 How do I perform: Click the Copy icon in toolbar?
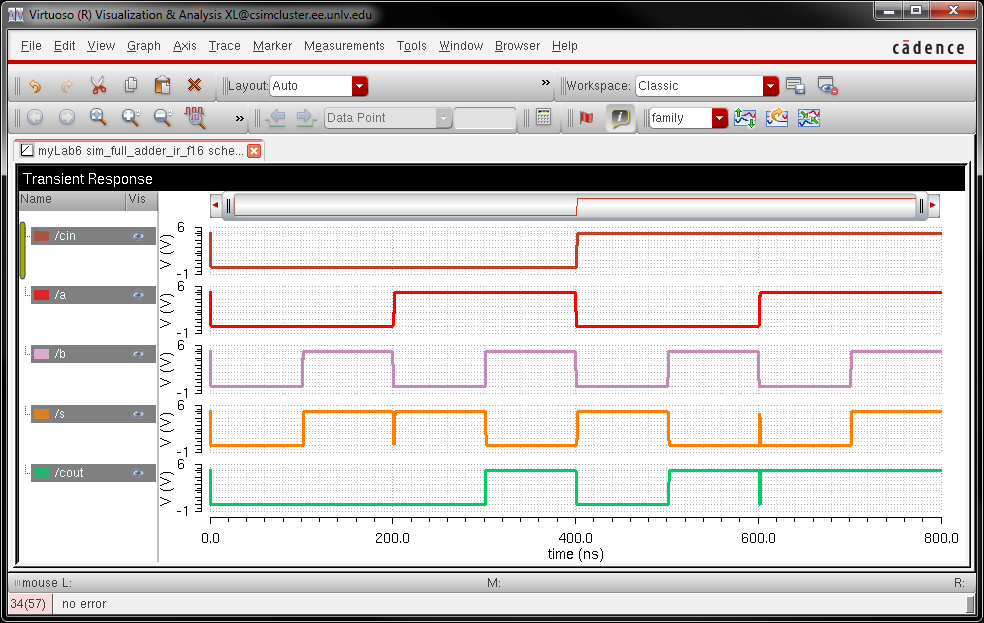point(130,86)
